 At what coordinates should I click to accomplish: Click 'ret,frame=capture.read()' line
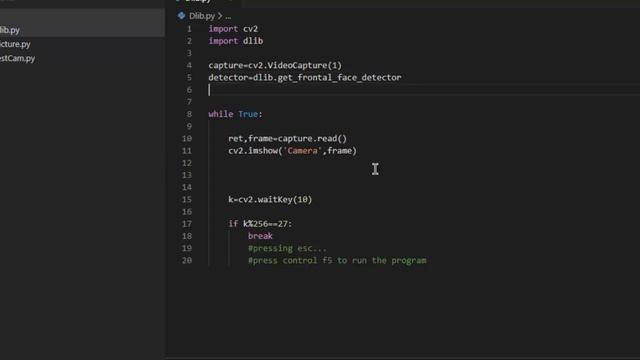(287, 138)
